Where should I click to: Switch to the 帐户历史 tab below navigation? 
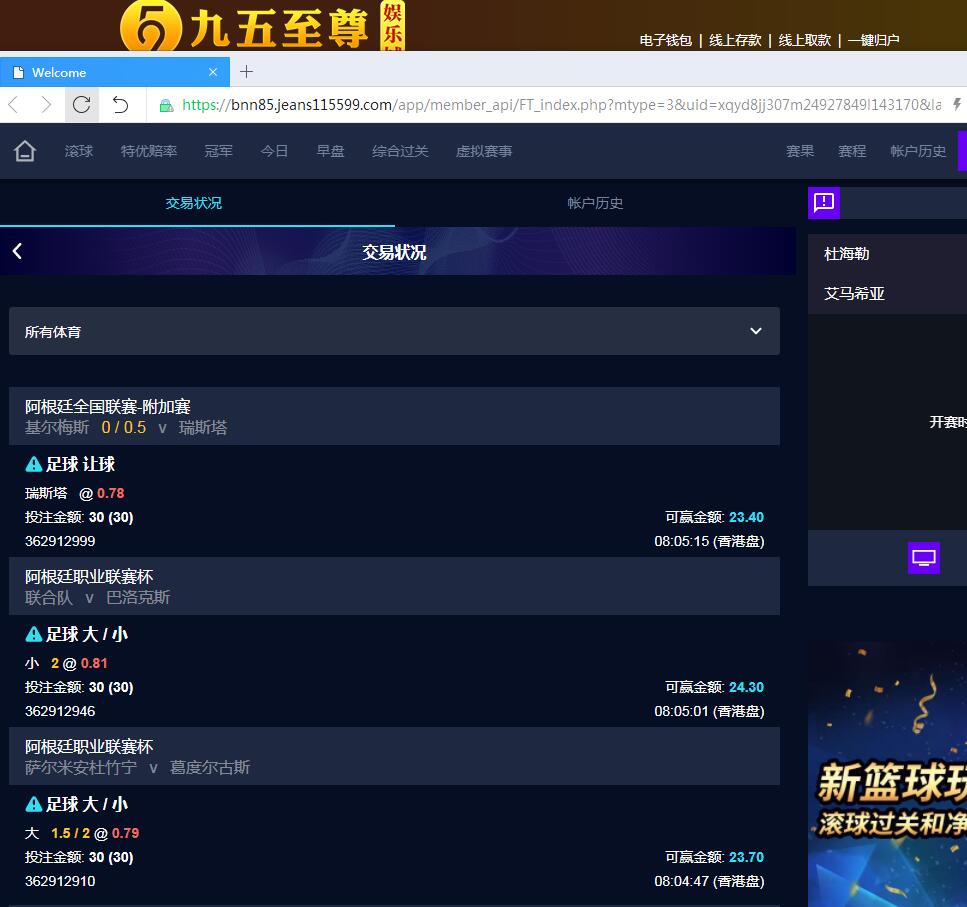pos(595,203)
